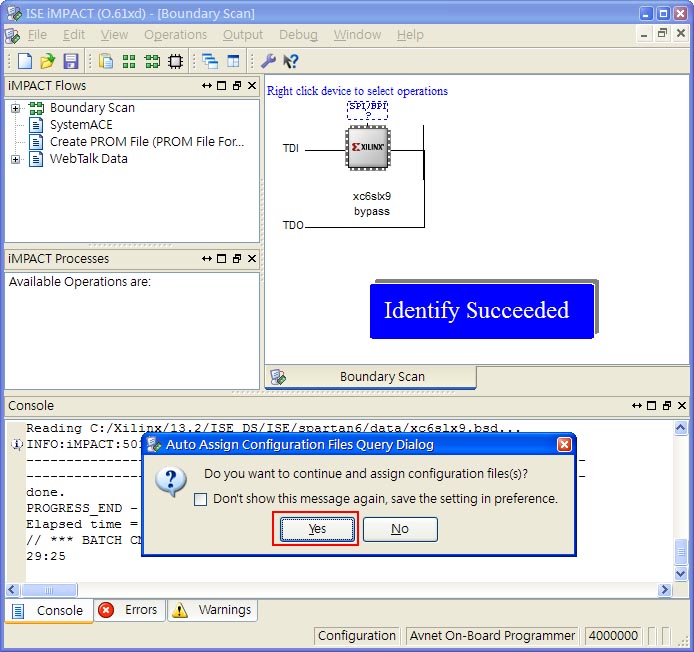Click the New project toolbar icon
The image size is (694, 652).
(x=25, y=61)
